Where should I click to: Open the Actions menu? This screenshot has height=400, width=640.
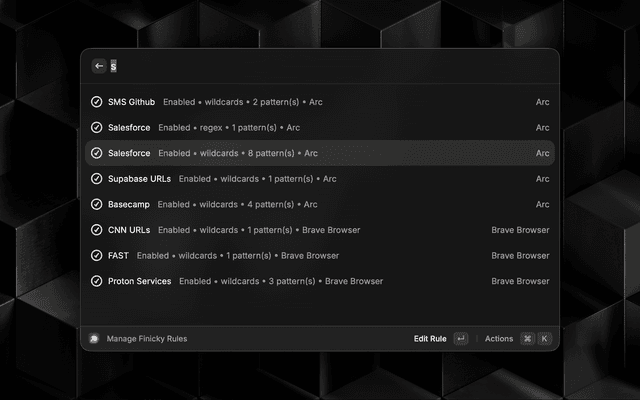(499, 339)
